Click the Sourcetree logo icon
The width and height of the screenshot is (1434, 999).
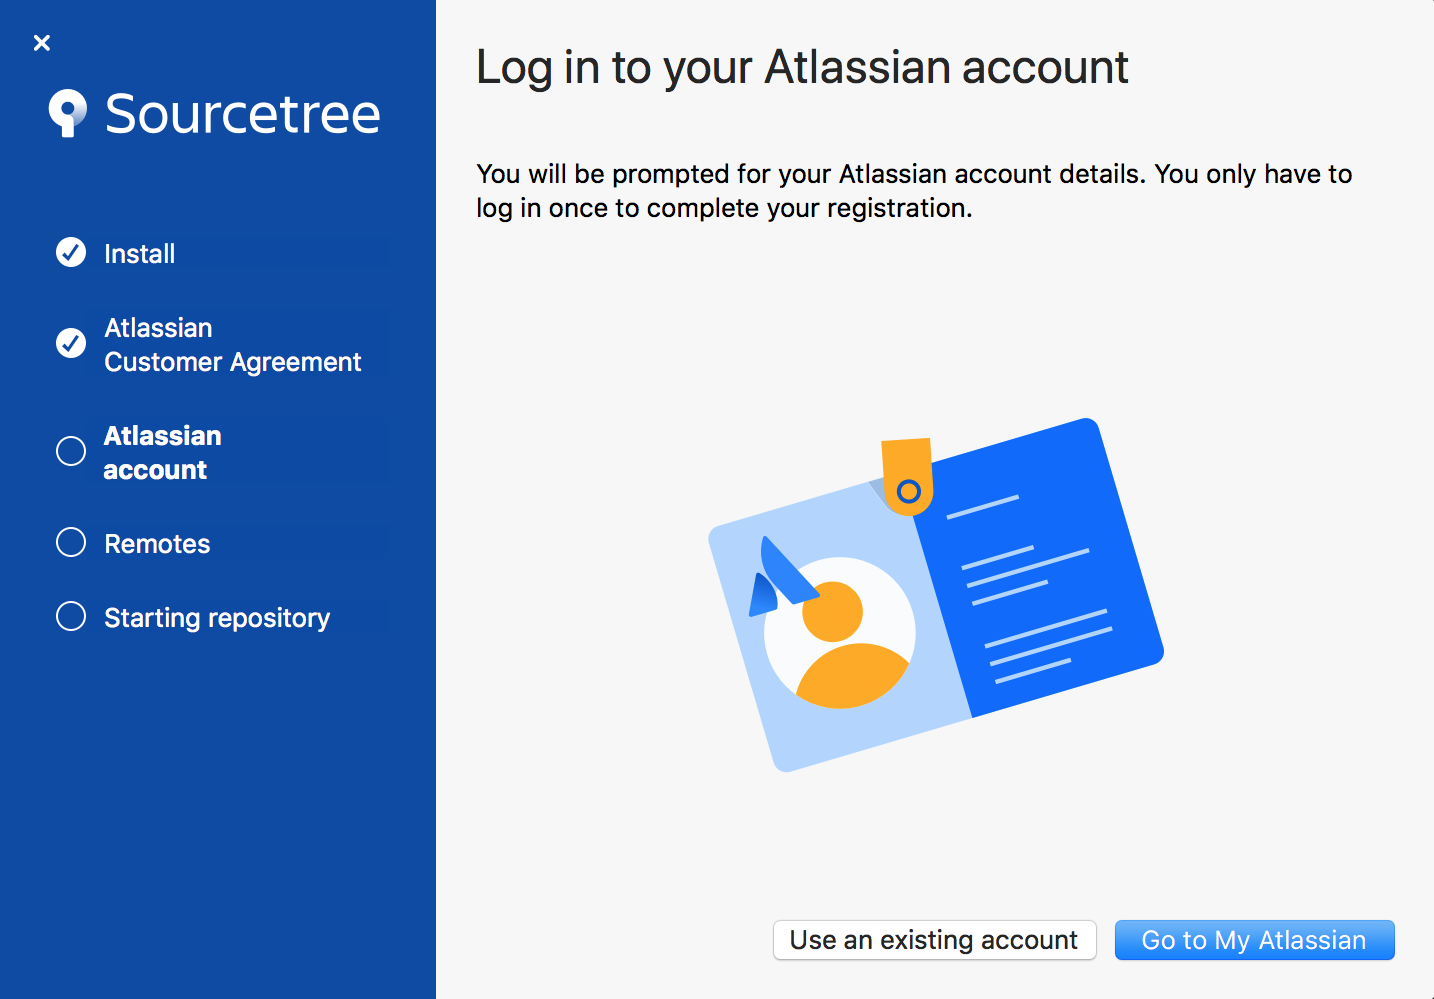point(67,113)
